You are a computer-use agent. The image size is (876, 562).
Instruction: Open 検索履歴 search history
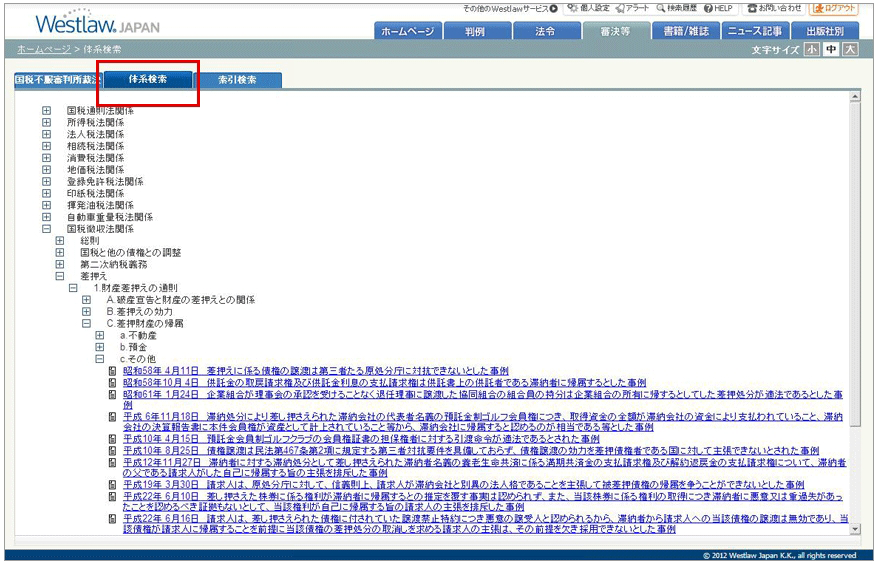677,8
